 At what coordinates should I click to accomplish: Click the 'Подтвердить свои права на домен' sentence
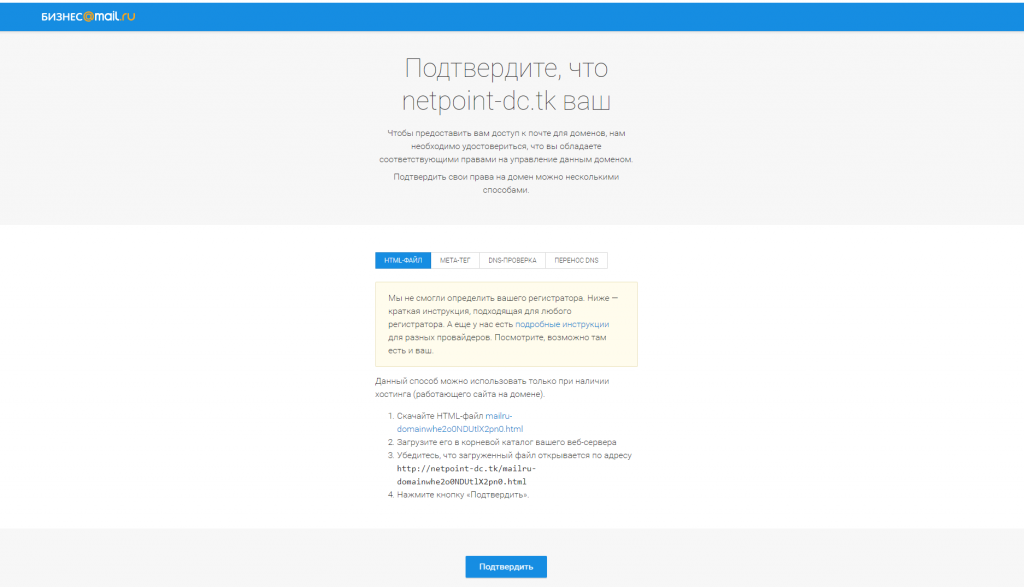pyautogui.click(x=505, y=183)
